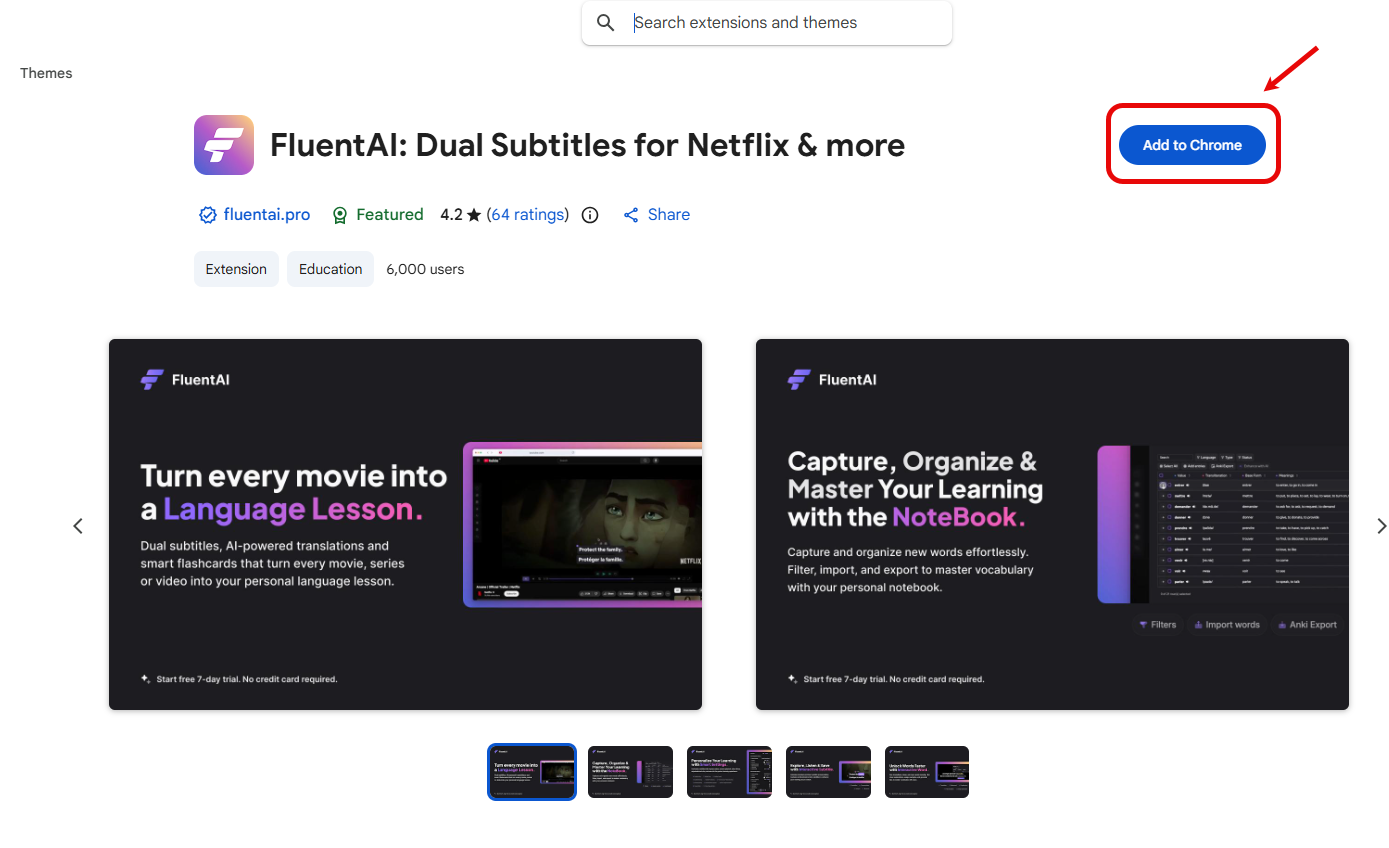Open the Language Lesson slide image
Image resolution: width=1389 pixels, height=848 pixels.
[405, 525]
